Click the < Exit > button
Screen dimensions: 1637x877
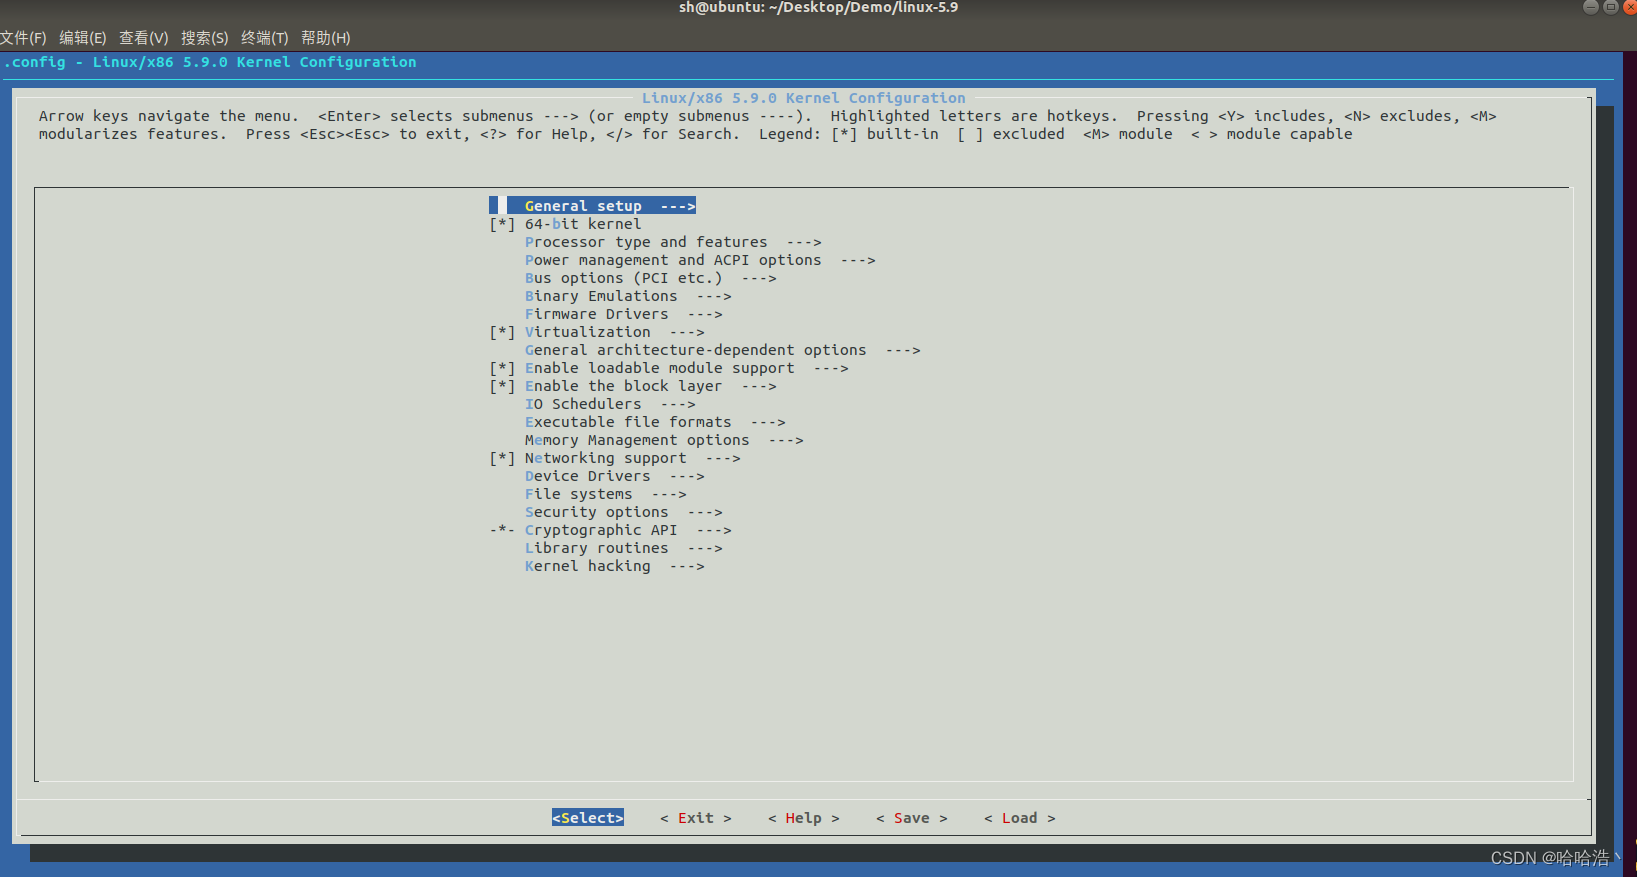click(696, 818)
